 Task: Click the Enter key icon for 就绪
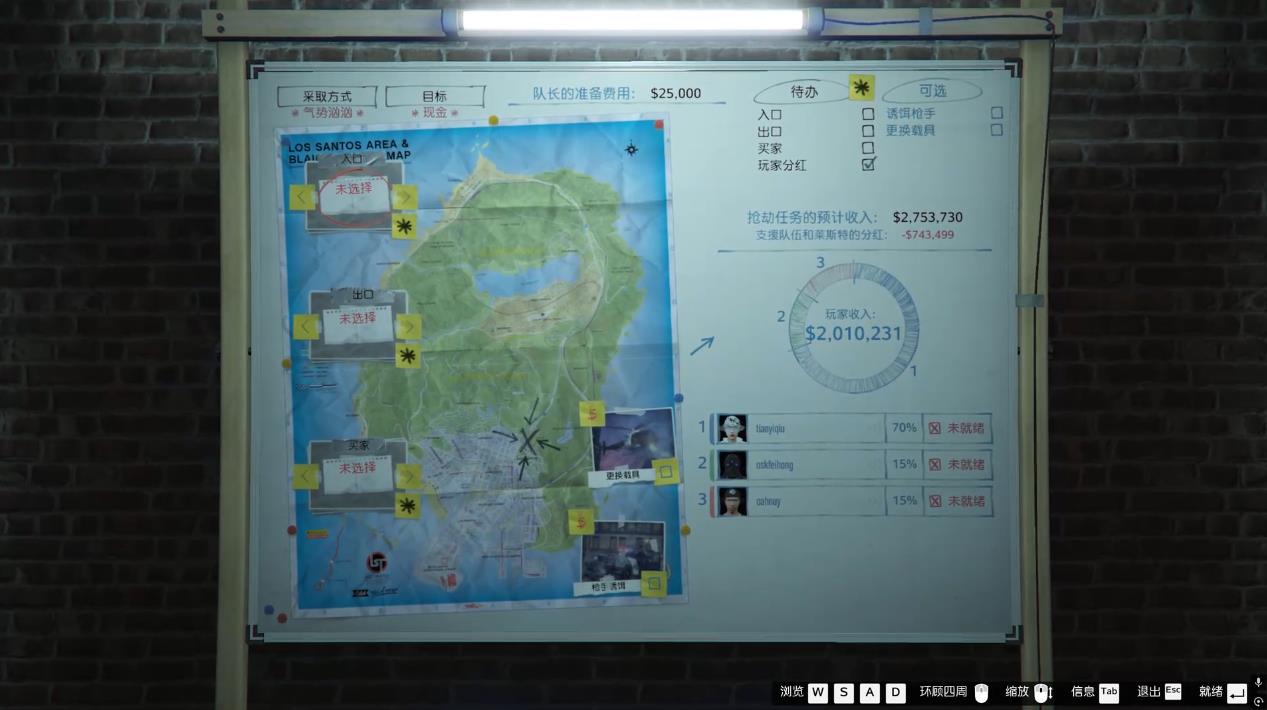click(x=1237, y=692)
